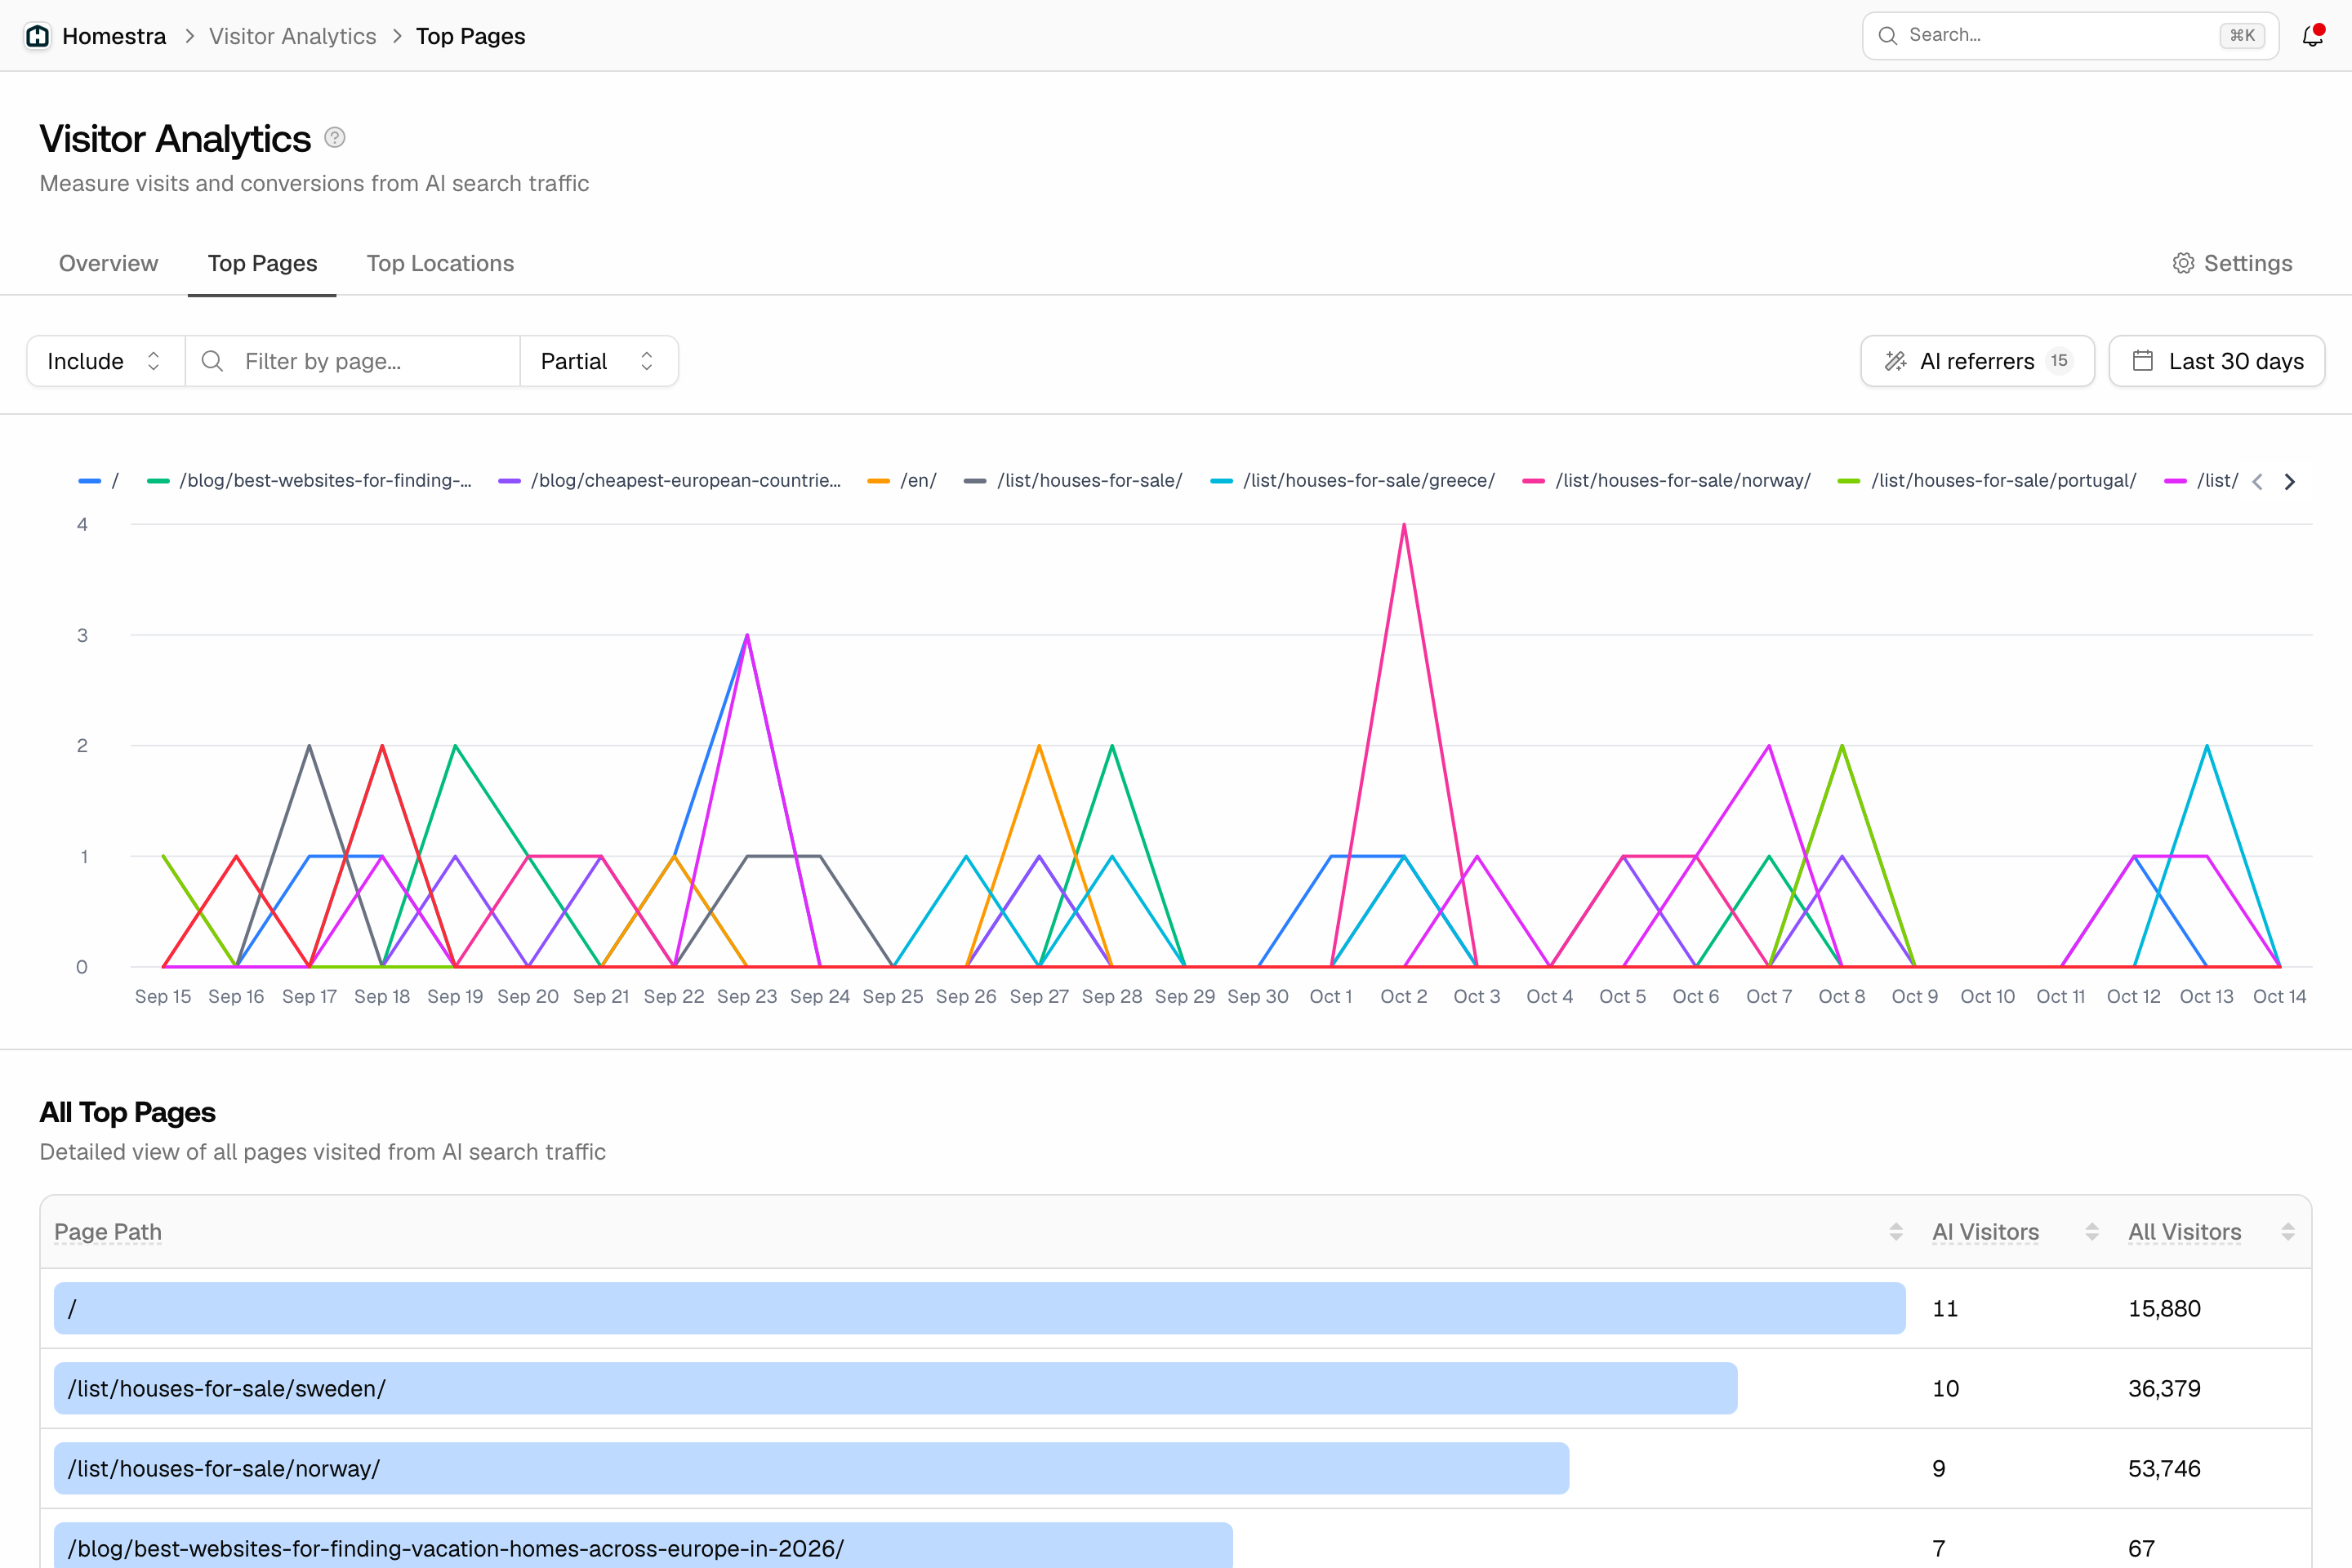Open the Include filter mode dropdown
Screen dimensions: 2352x1568
point(105,361)
